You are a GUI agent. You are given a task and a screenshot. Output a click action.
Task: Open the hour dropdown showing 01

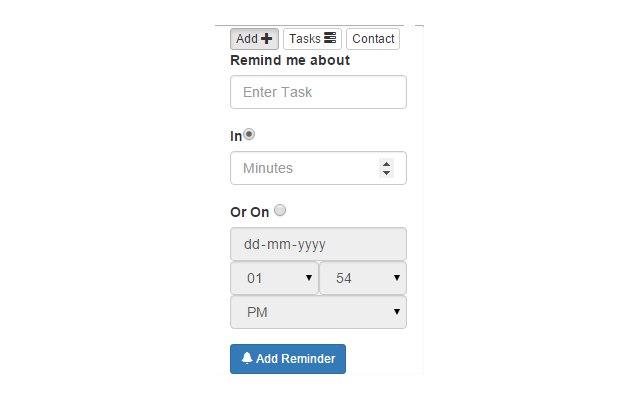pos(274,278)
